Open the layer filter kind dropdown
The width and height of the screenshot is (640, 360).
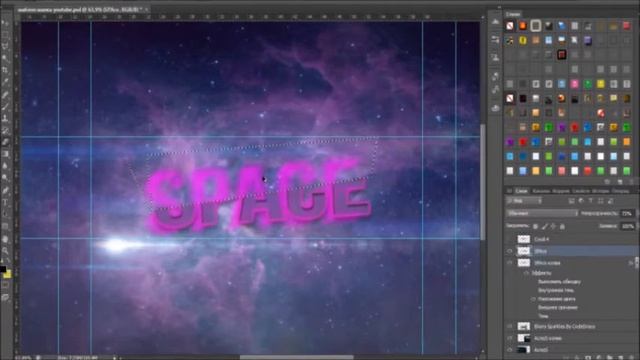(x=524, y=201)
